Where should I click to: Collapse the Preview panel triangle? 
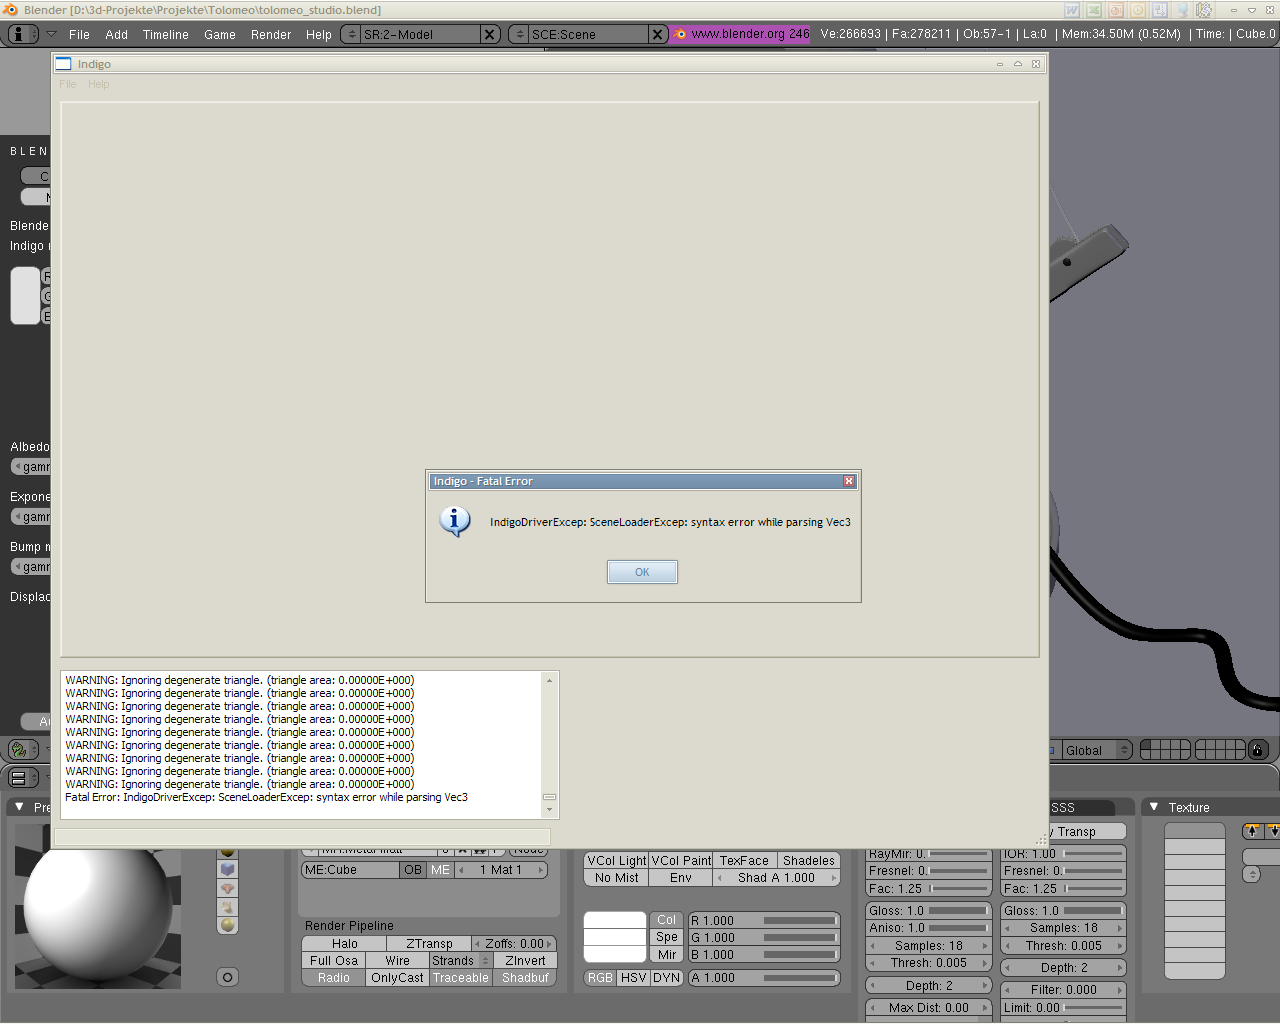(x=19, y=806)
